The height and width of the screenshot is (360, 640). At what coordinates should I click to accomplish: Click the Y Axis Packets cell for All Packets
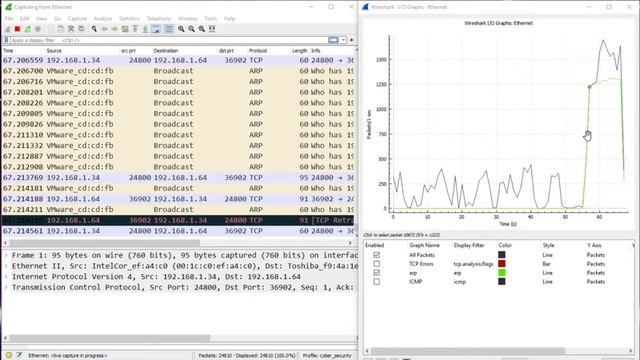596,255
